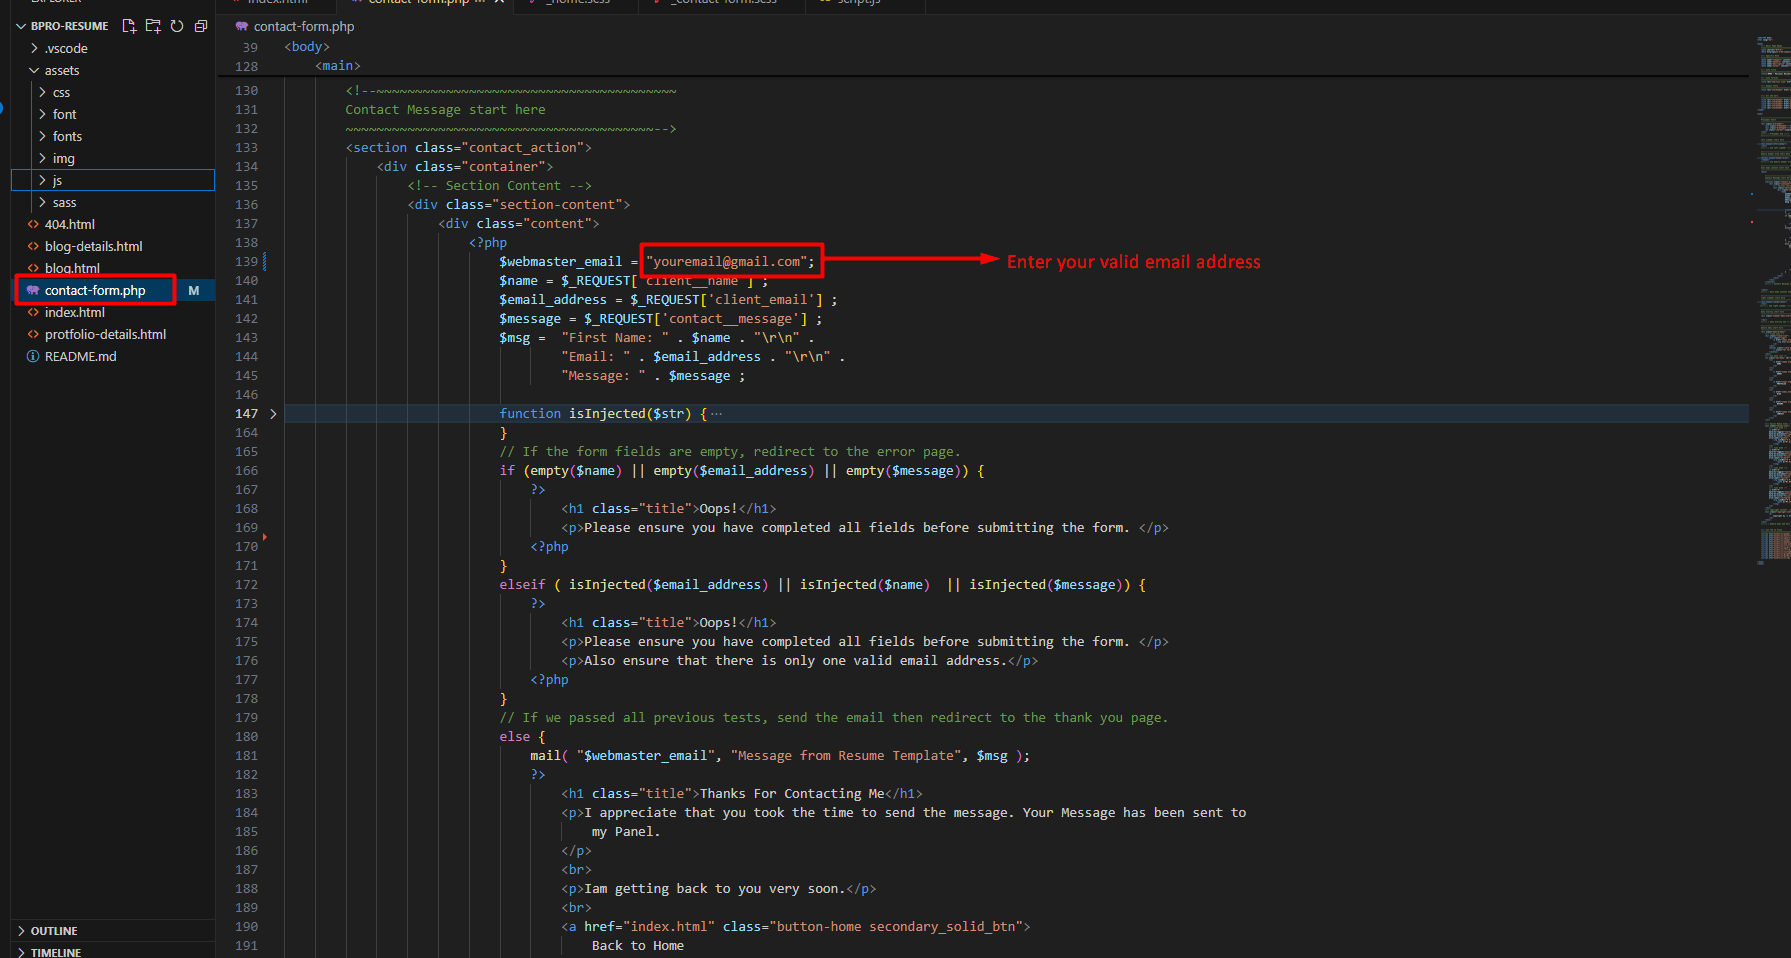
Task: Expand the font folder
Action: click(43, 115)
